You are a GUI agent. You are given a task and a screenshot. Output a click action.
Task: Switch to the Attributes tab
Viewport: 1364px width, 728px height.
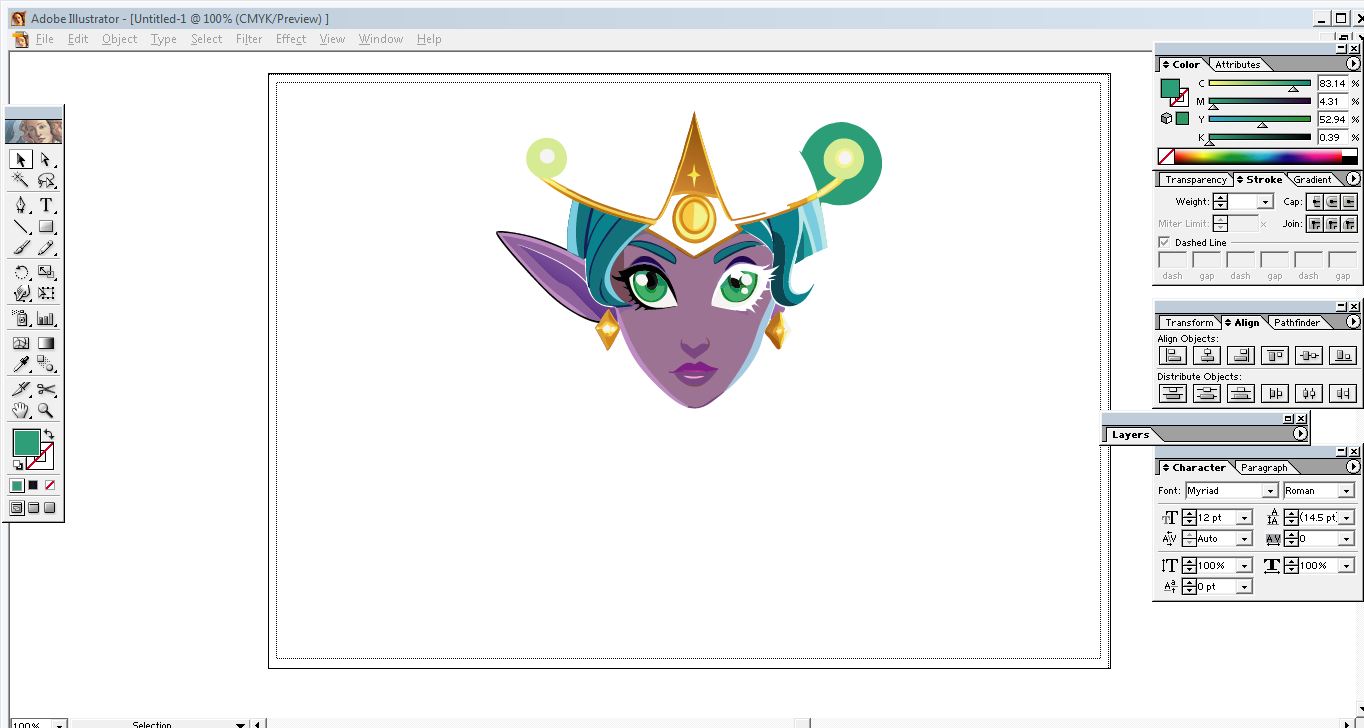tap(1237, 64)
